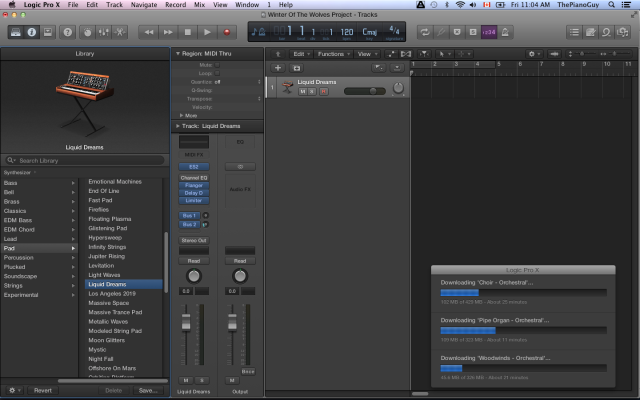
Task: Mute the Liquid Dreams track
Action: click(x=302, y=92)
